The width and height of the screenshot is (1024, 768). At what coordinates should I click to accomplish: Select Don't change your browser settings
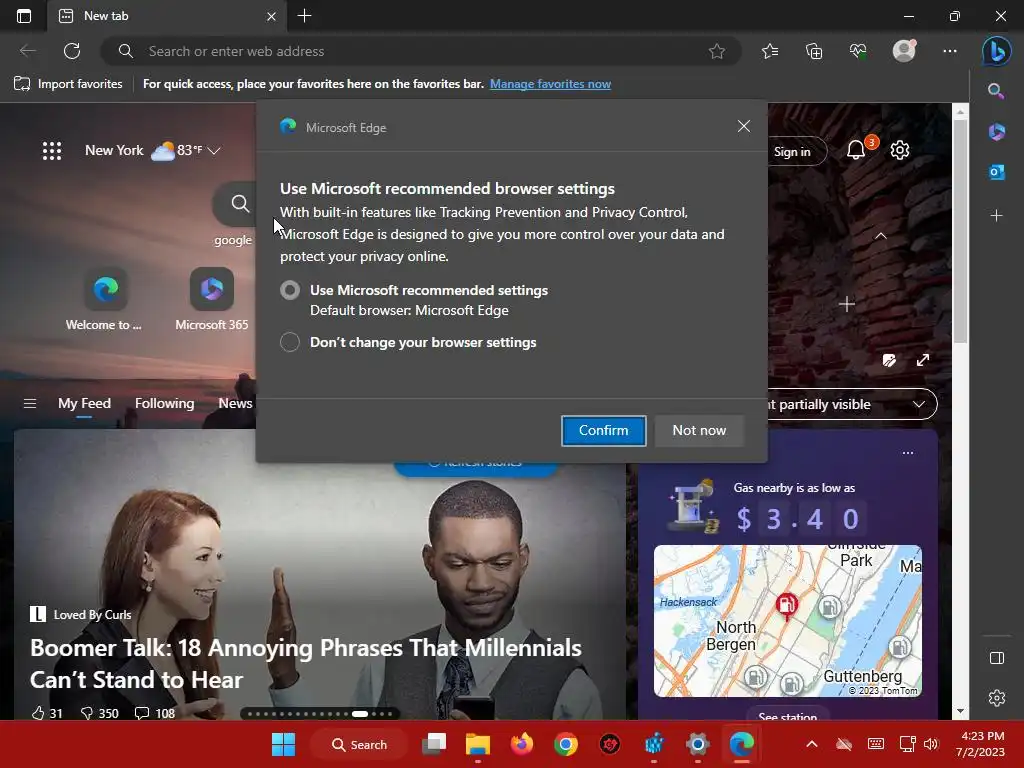pyautogui.click(x=290, y=342)
